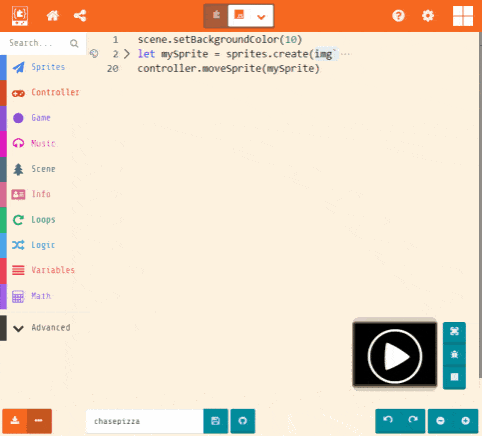Viewport: 482px width, 436px height.
Task: Switch to the JavaScript editor toggle
Action: click(239, 15)
